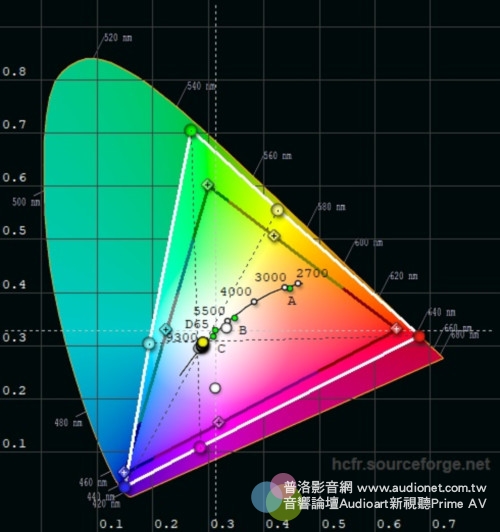The height and width of the screenshot is (532, 500).
Task: Click the measured cyan secondary circle marker
Action: pos(149,344)
